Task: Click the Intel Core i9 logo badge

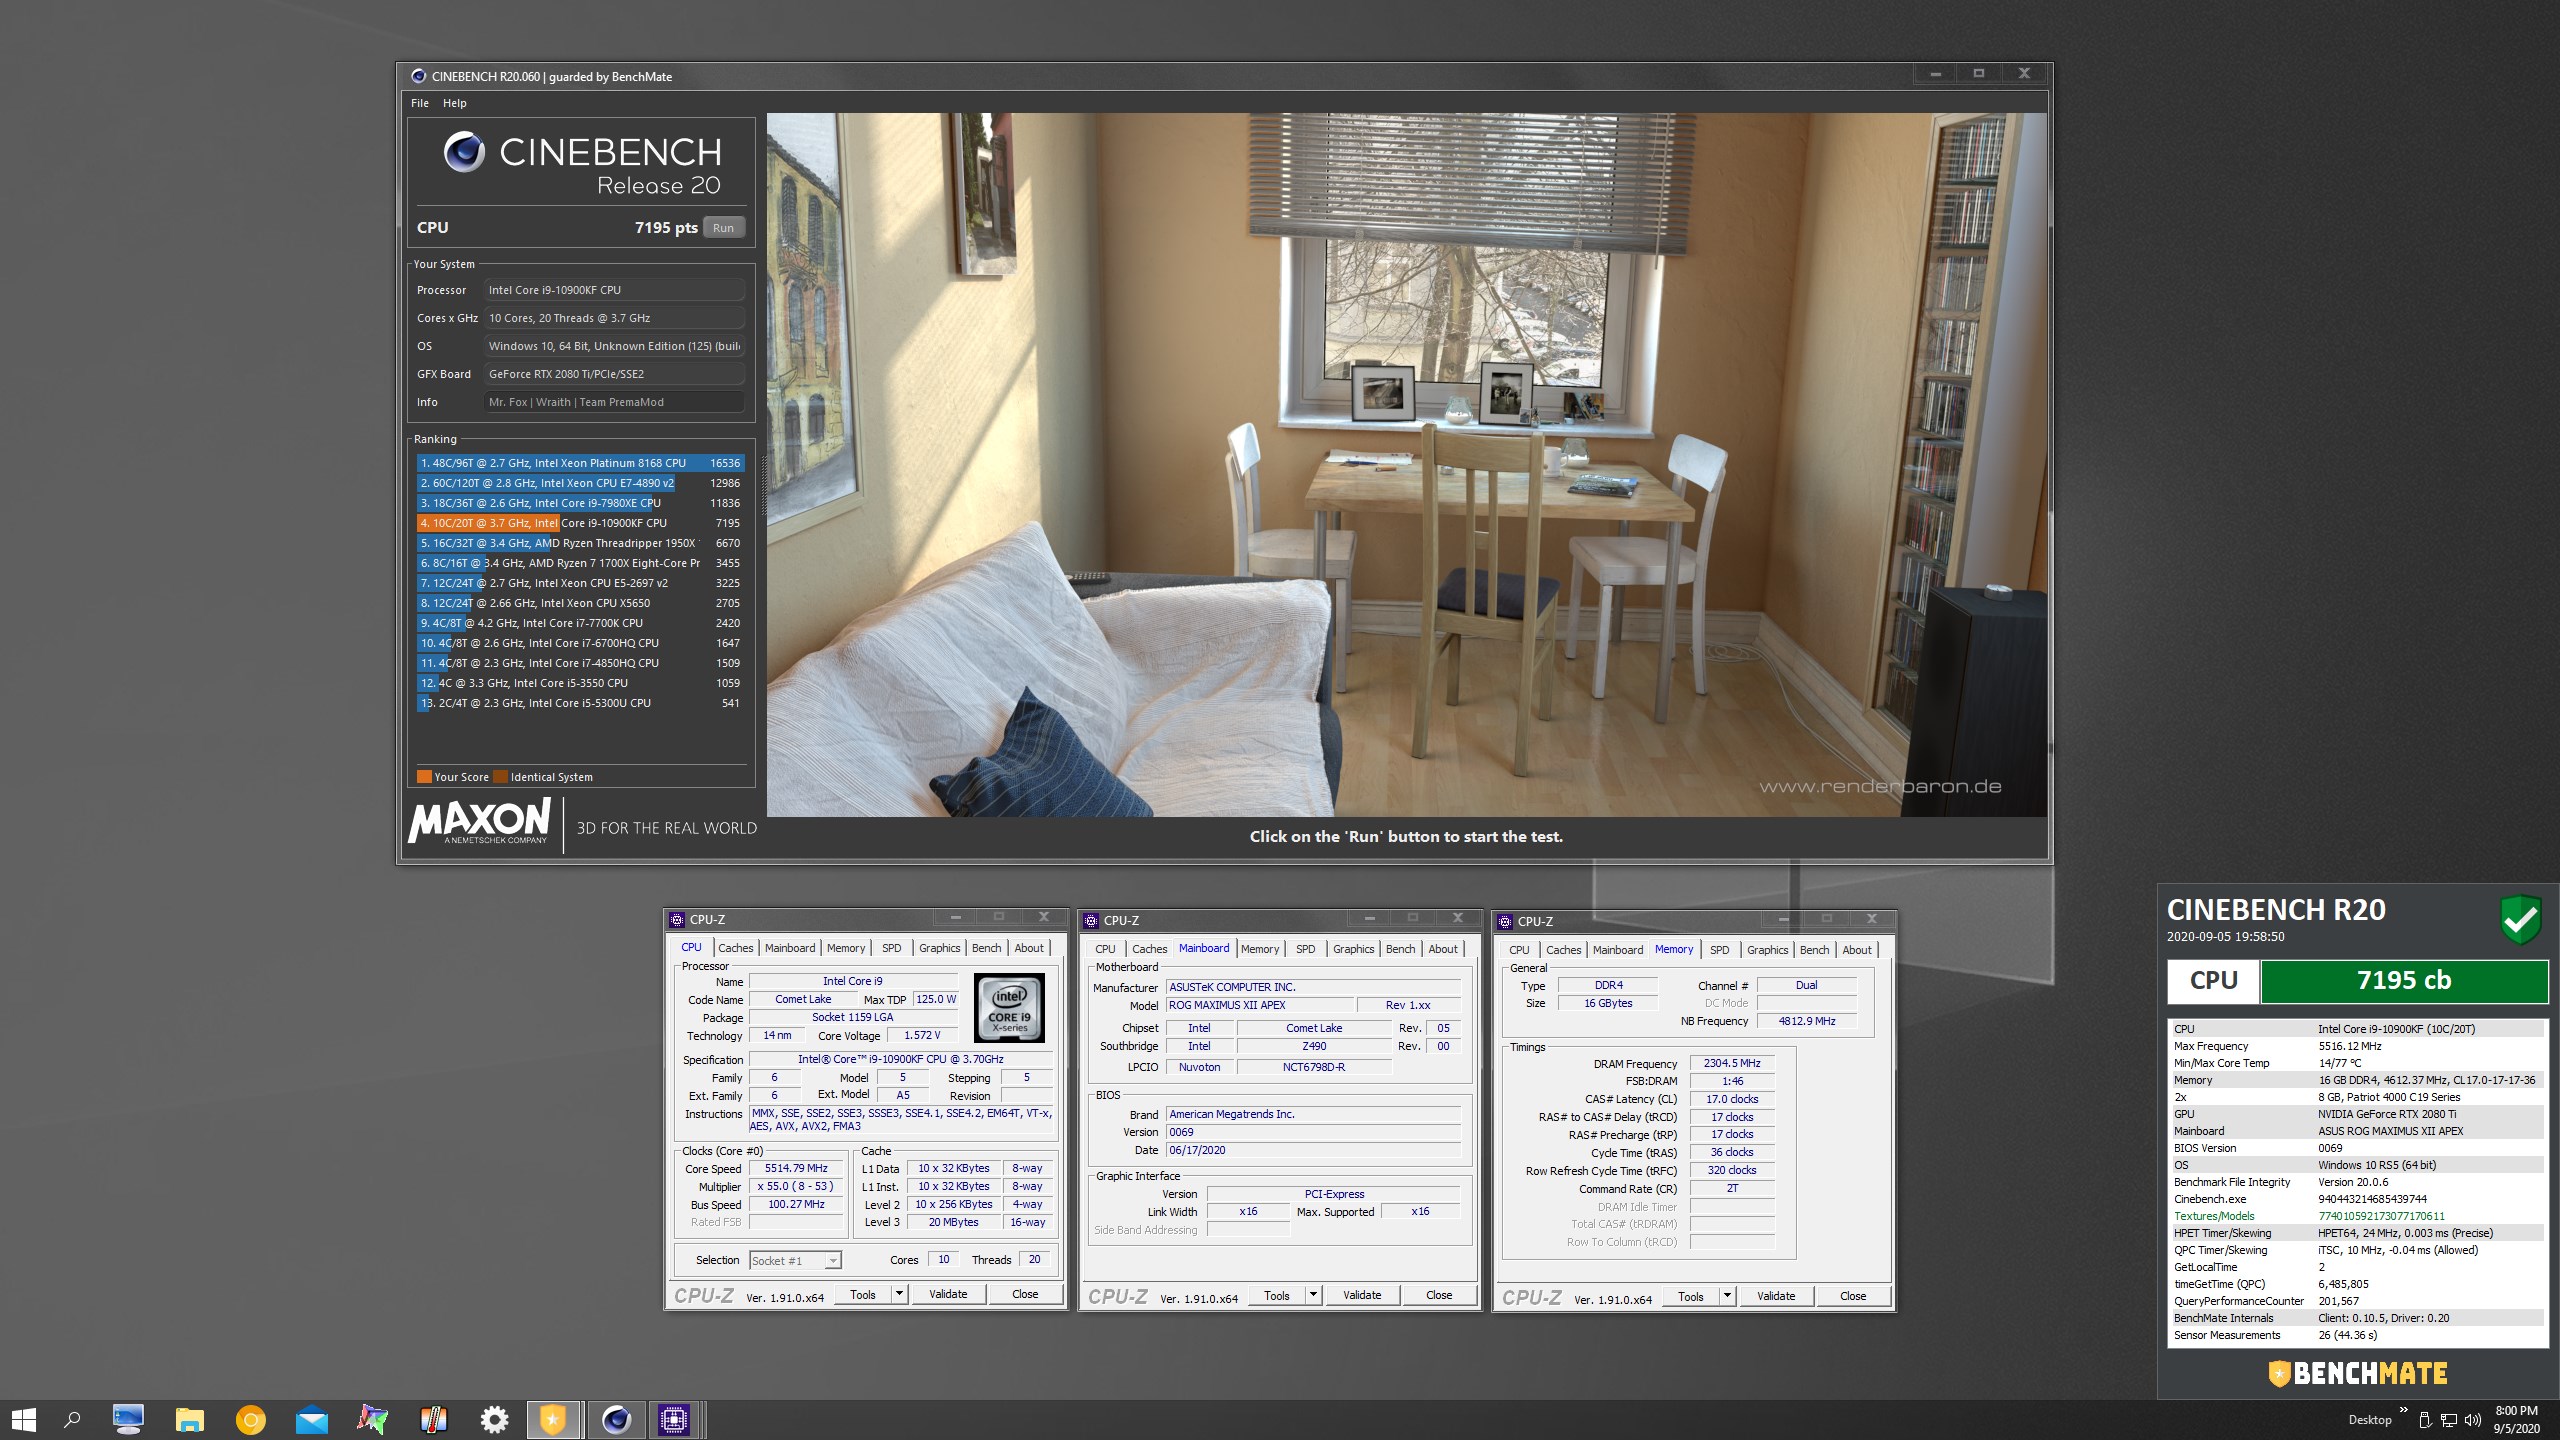Action: tap(1009, 1008)
